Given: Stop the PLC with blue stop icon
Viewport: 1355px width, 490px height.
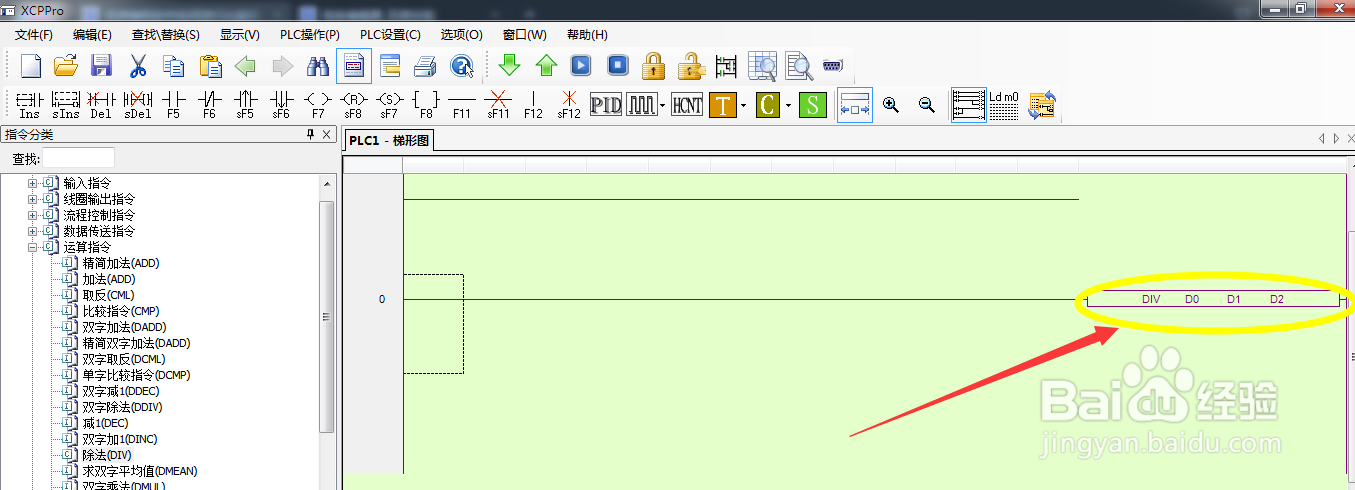Looking at the screenshot, I should [x=618, y=66].
